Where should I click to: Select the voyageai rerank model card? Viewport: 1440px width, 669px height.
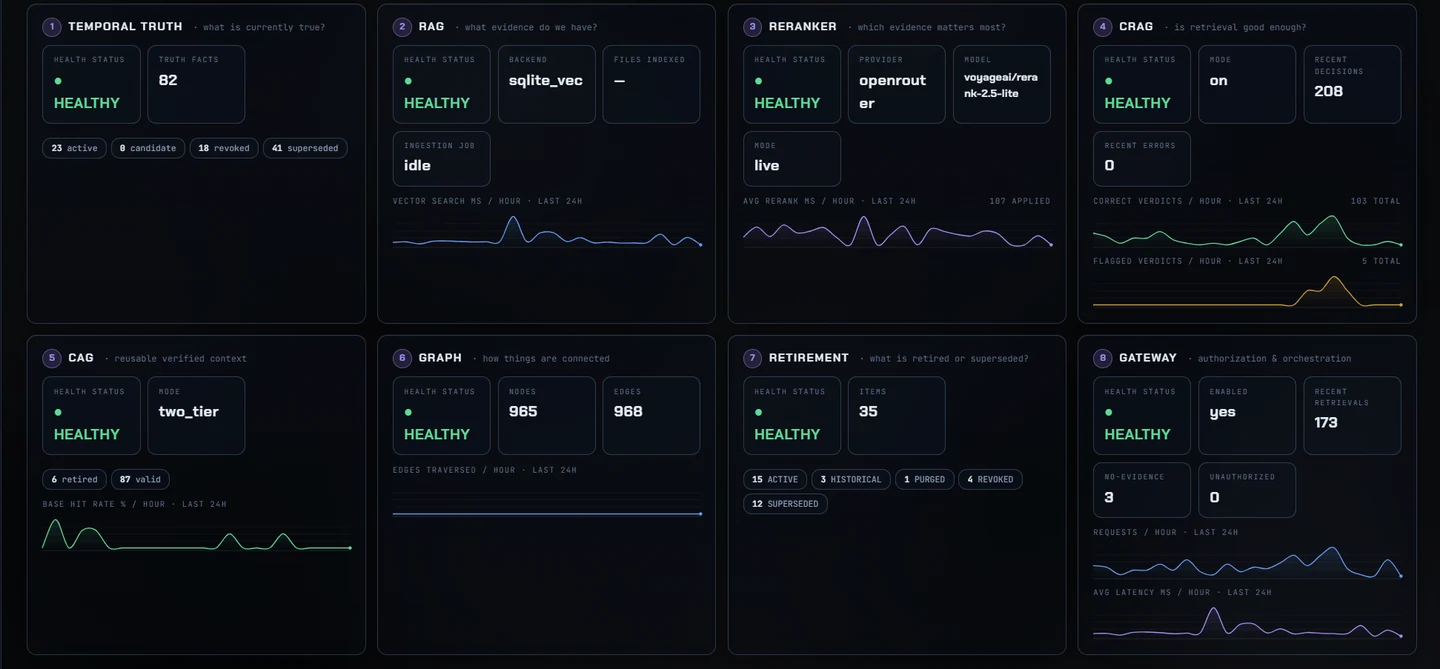click(x=1002, y=84)
